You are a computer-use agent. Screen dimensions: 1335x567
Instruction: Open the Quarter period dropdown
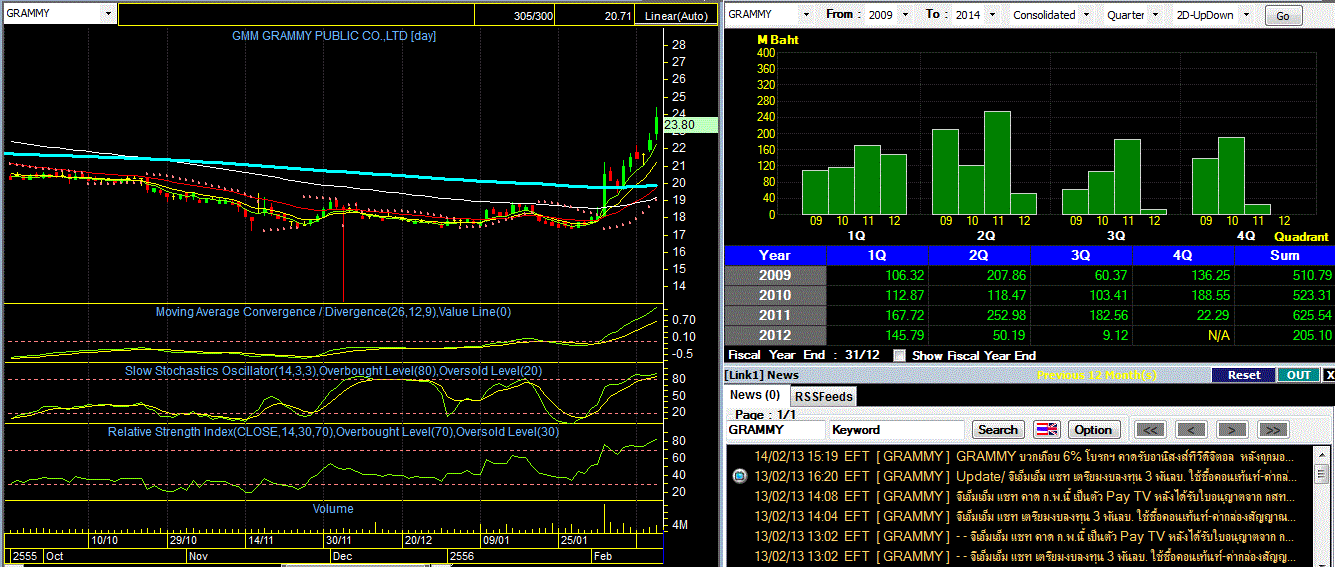click(1156, 15)
